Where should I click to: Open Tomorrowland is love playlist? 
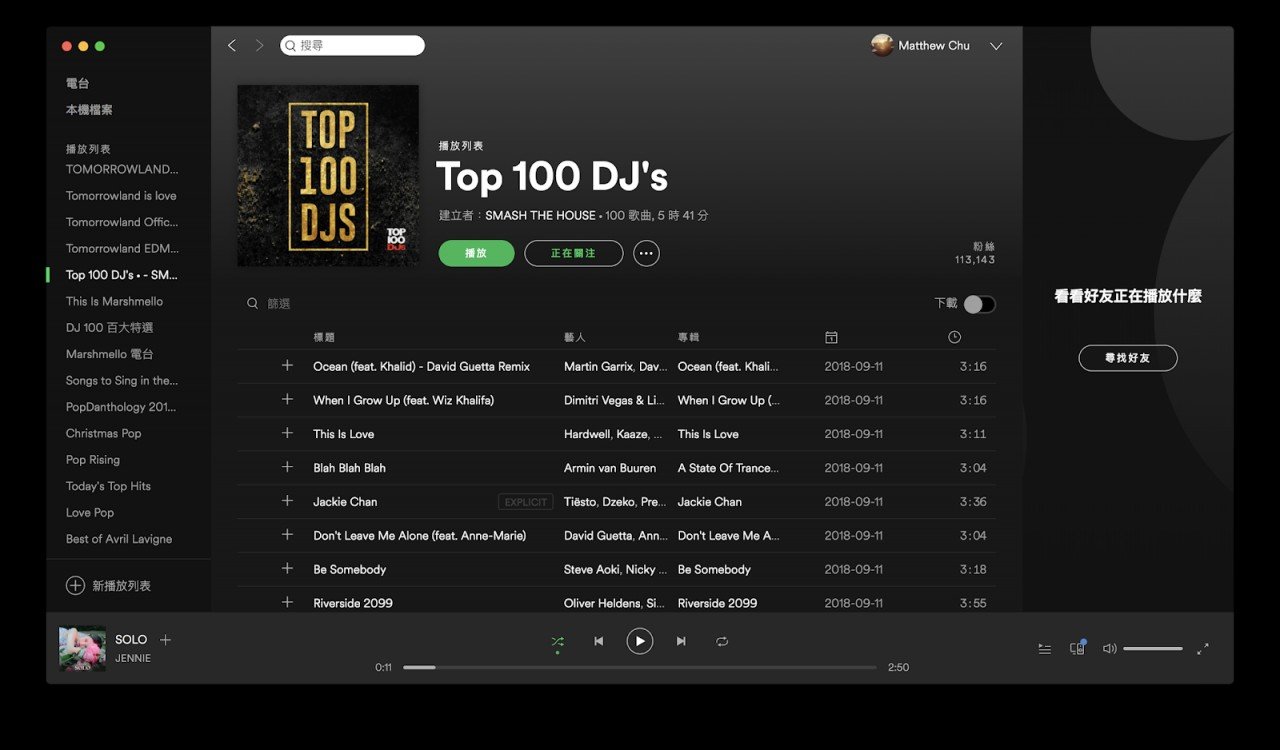[x=121, y=196]
